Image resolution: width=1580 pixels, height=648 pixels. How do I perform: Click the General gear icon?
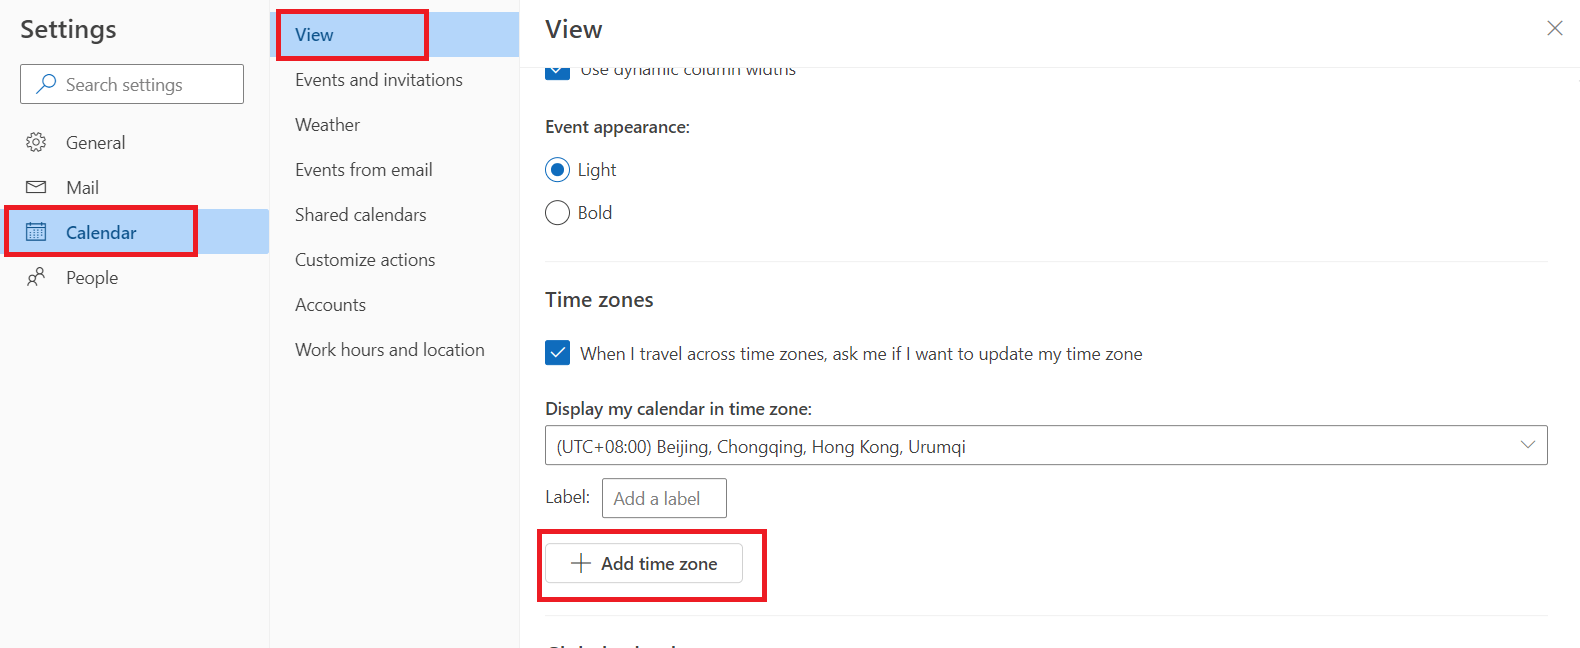click(36, 142)
